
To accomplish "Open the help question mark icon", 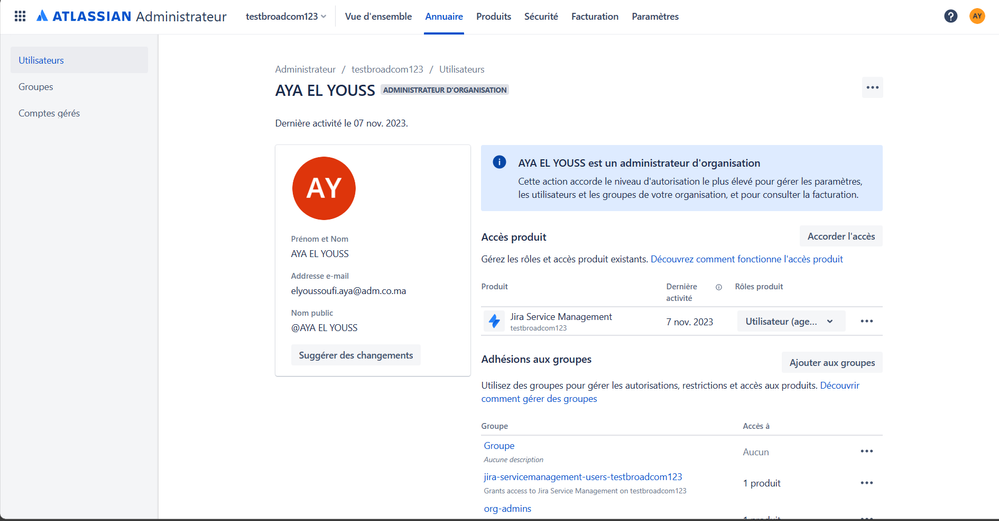I will tap(951, 16).
